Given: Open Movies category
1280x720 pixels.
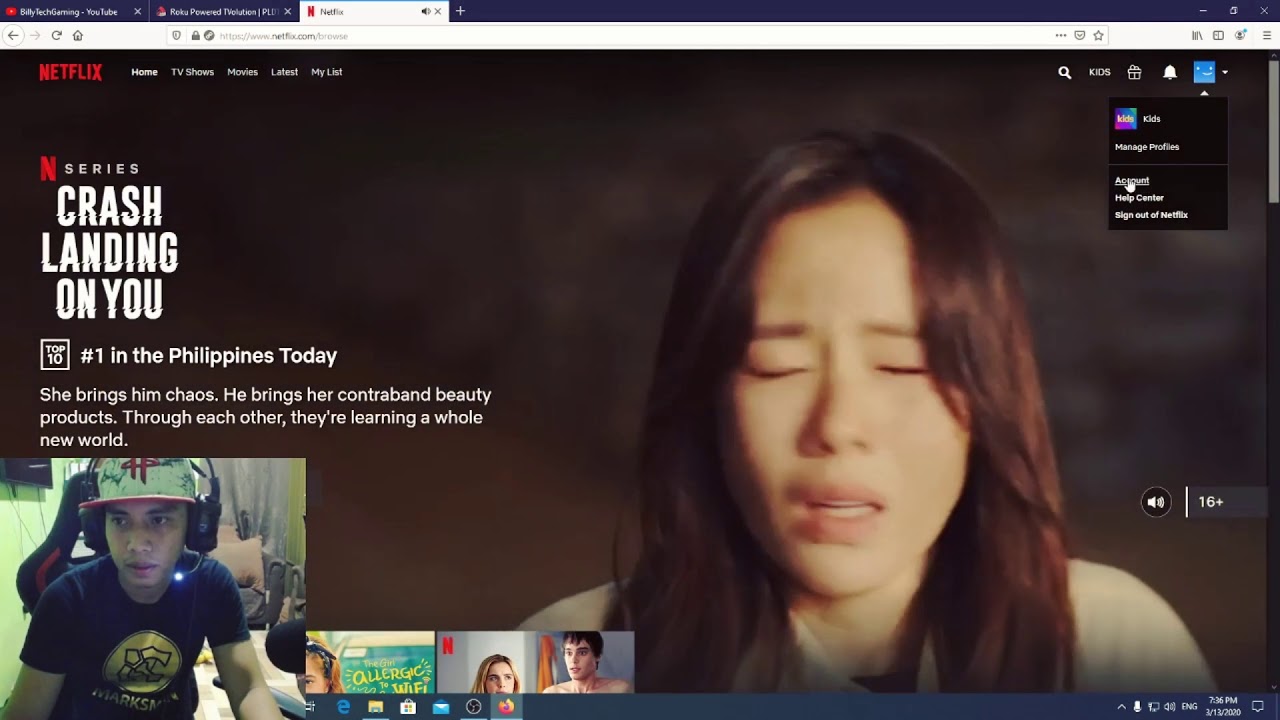Looking at the screenshot, I should (242, 72).
